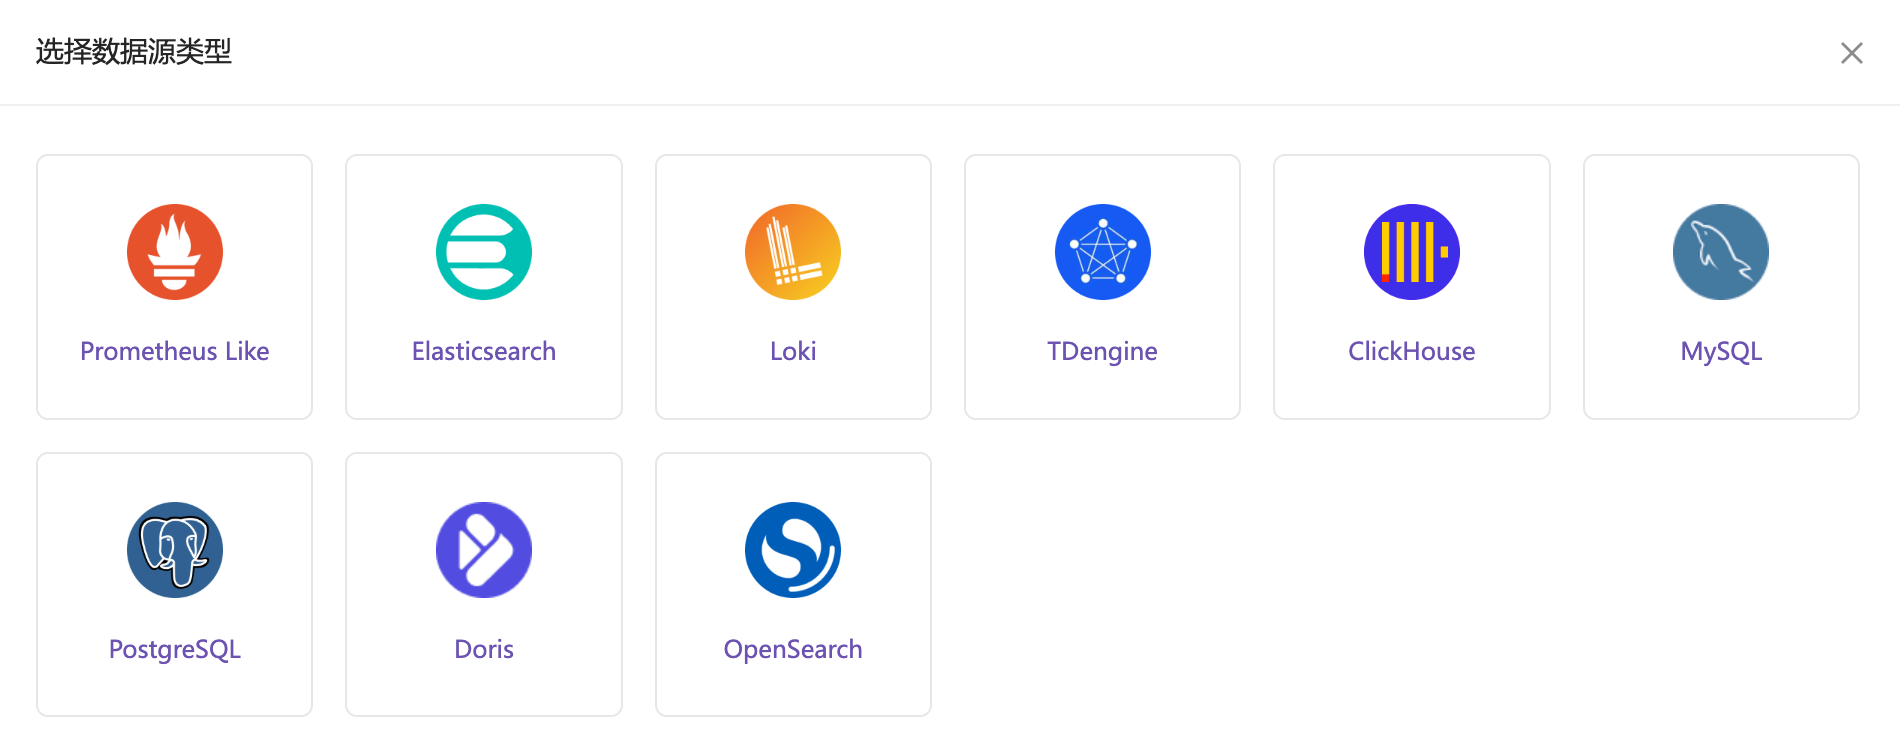Click the 选择数据源类型 dialog title
1900x750 pixels.
pos(134,51)
